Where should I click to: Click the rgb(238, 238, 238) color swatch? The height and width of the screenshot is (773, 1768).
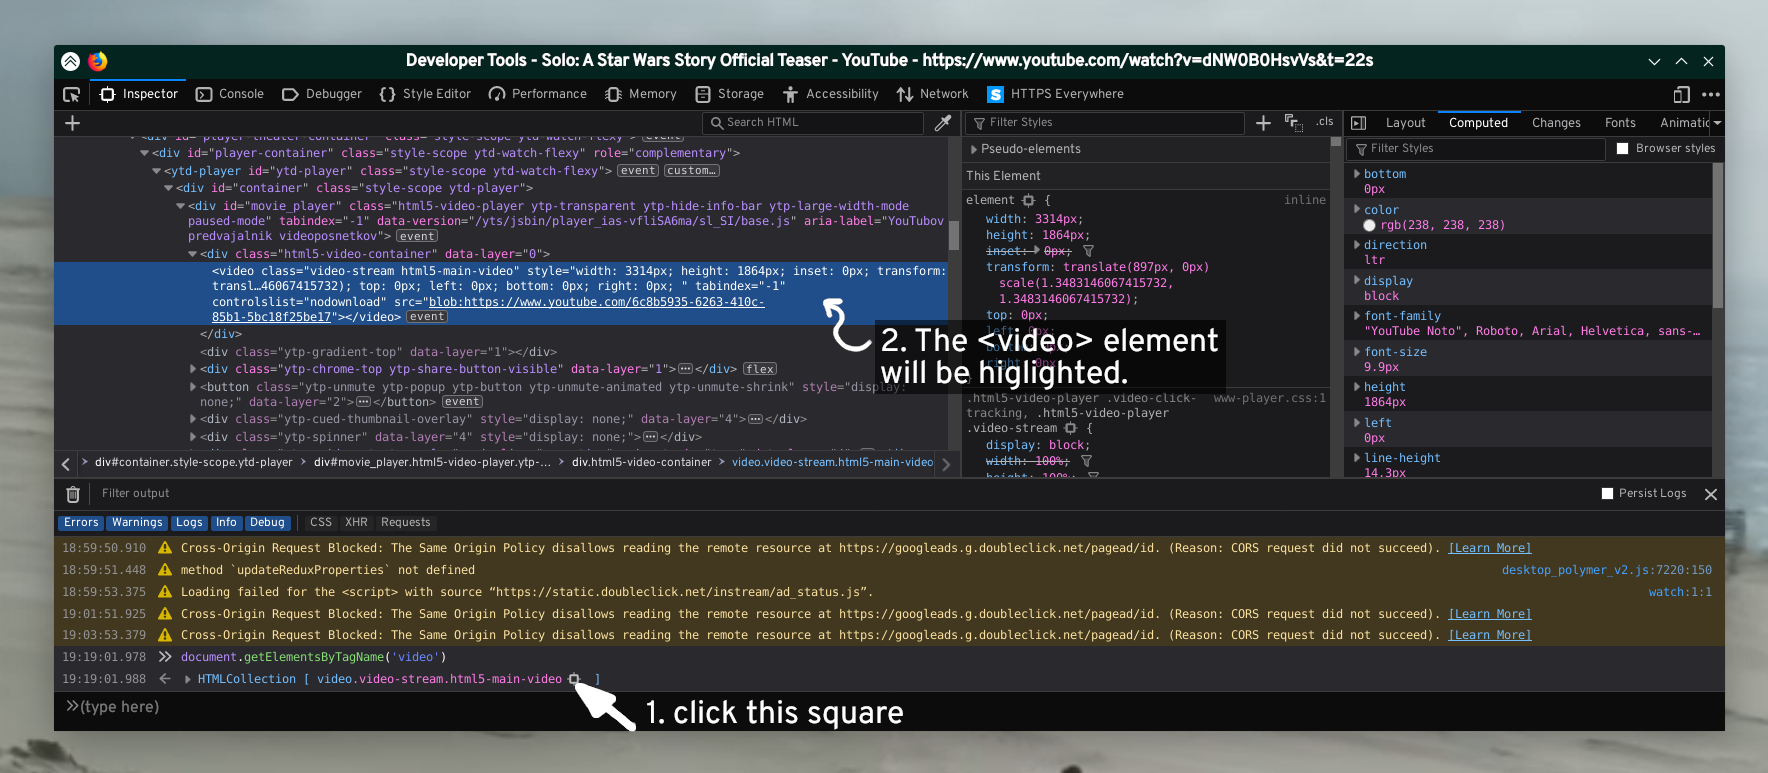pyautogui.click(x=1369, y=225)
